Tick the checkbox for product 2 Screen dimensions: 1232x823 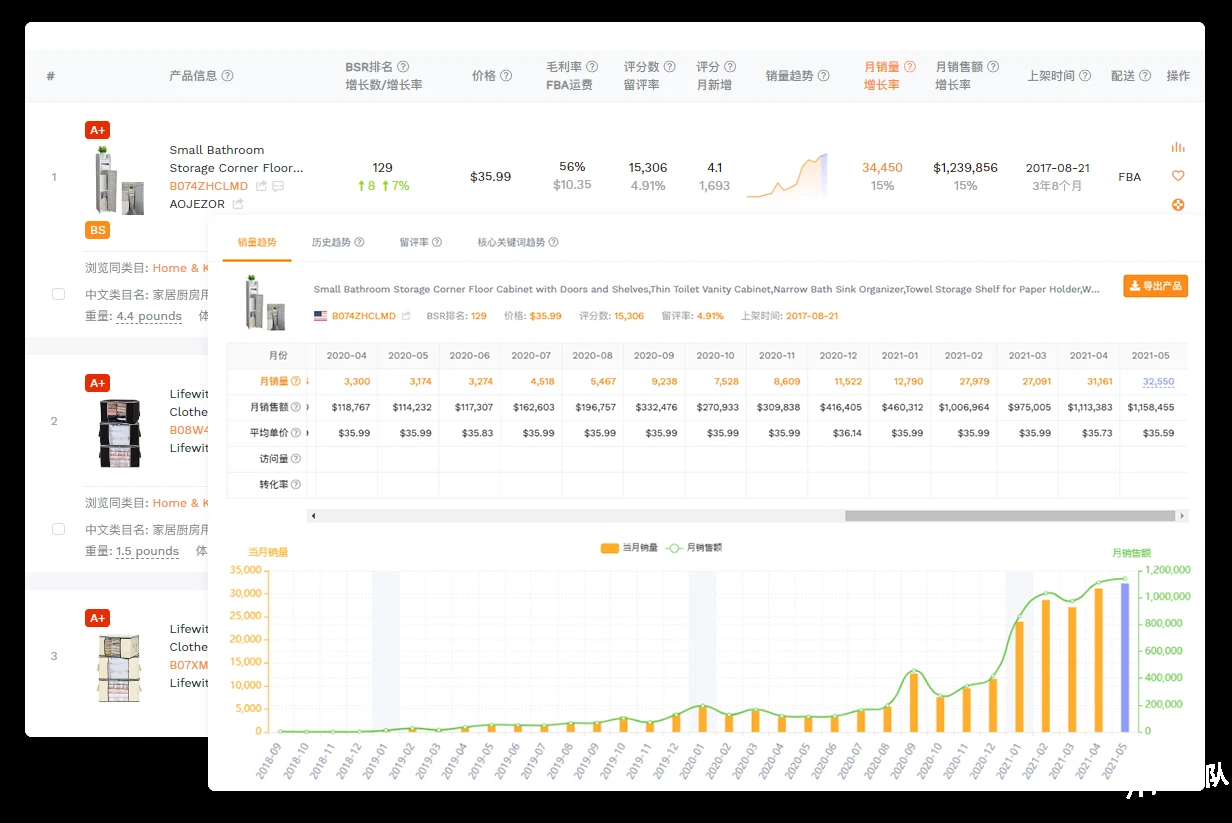pos(58,529)
